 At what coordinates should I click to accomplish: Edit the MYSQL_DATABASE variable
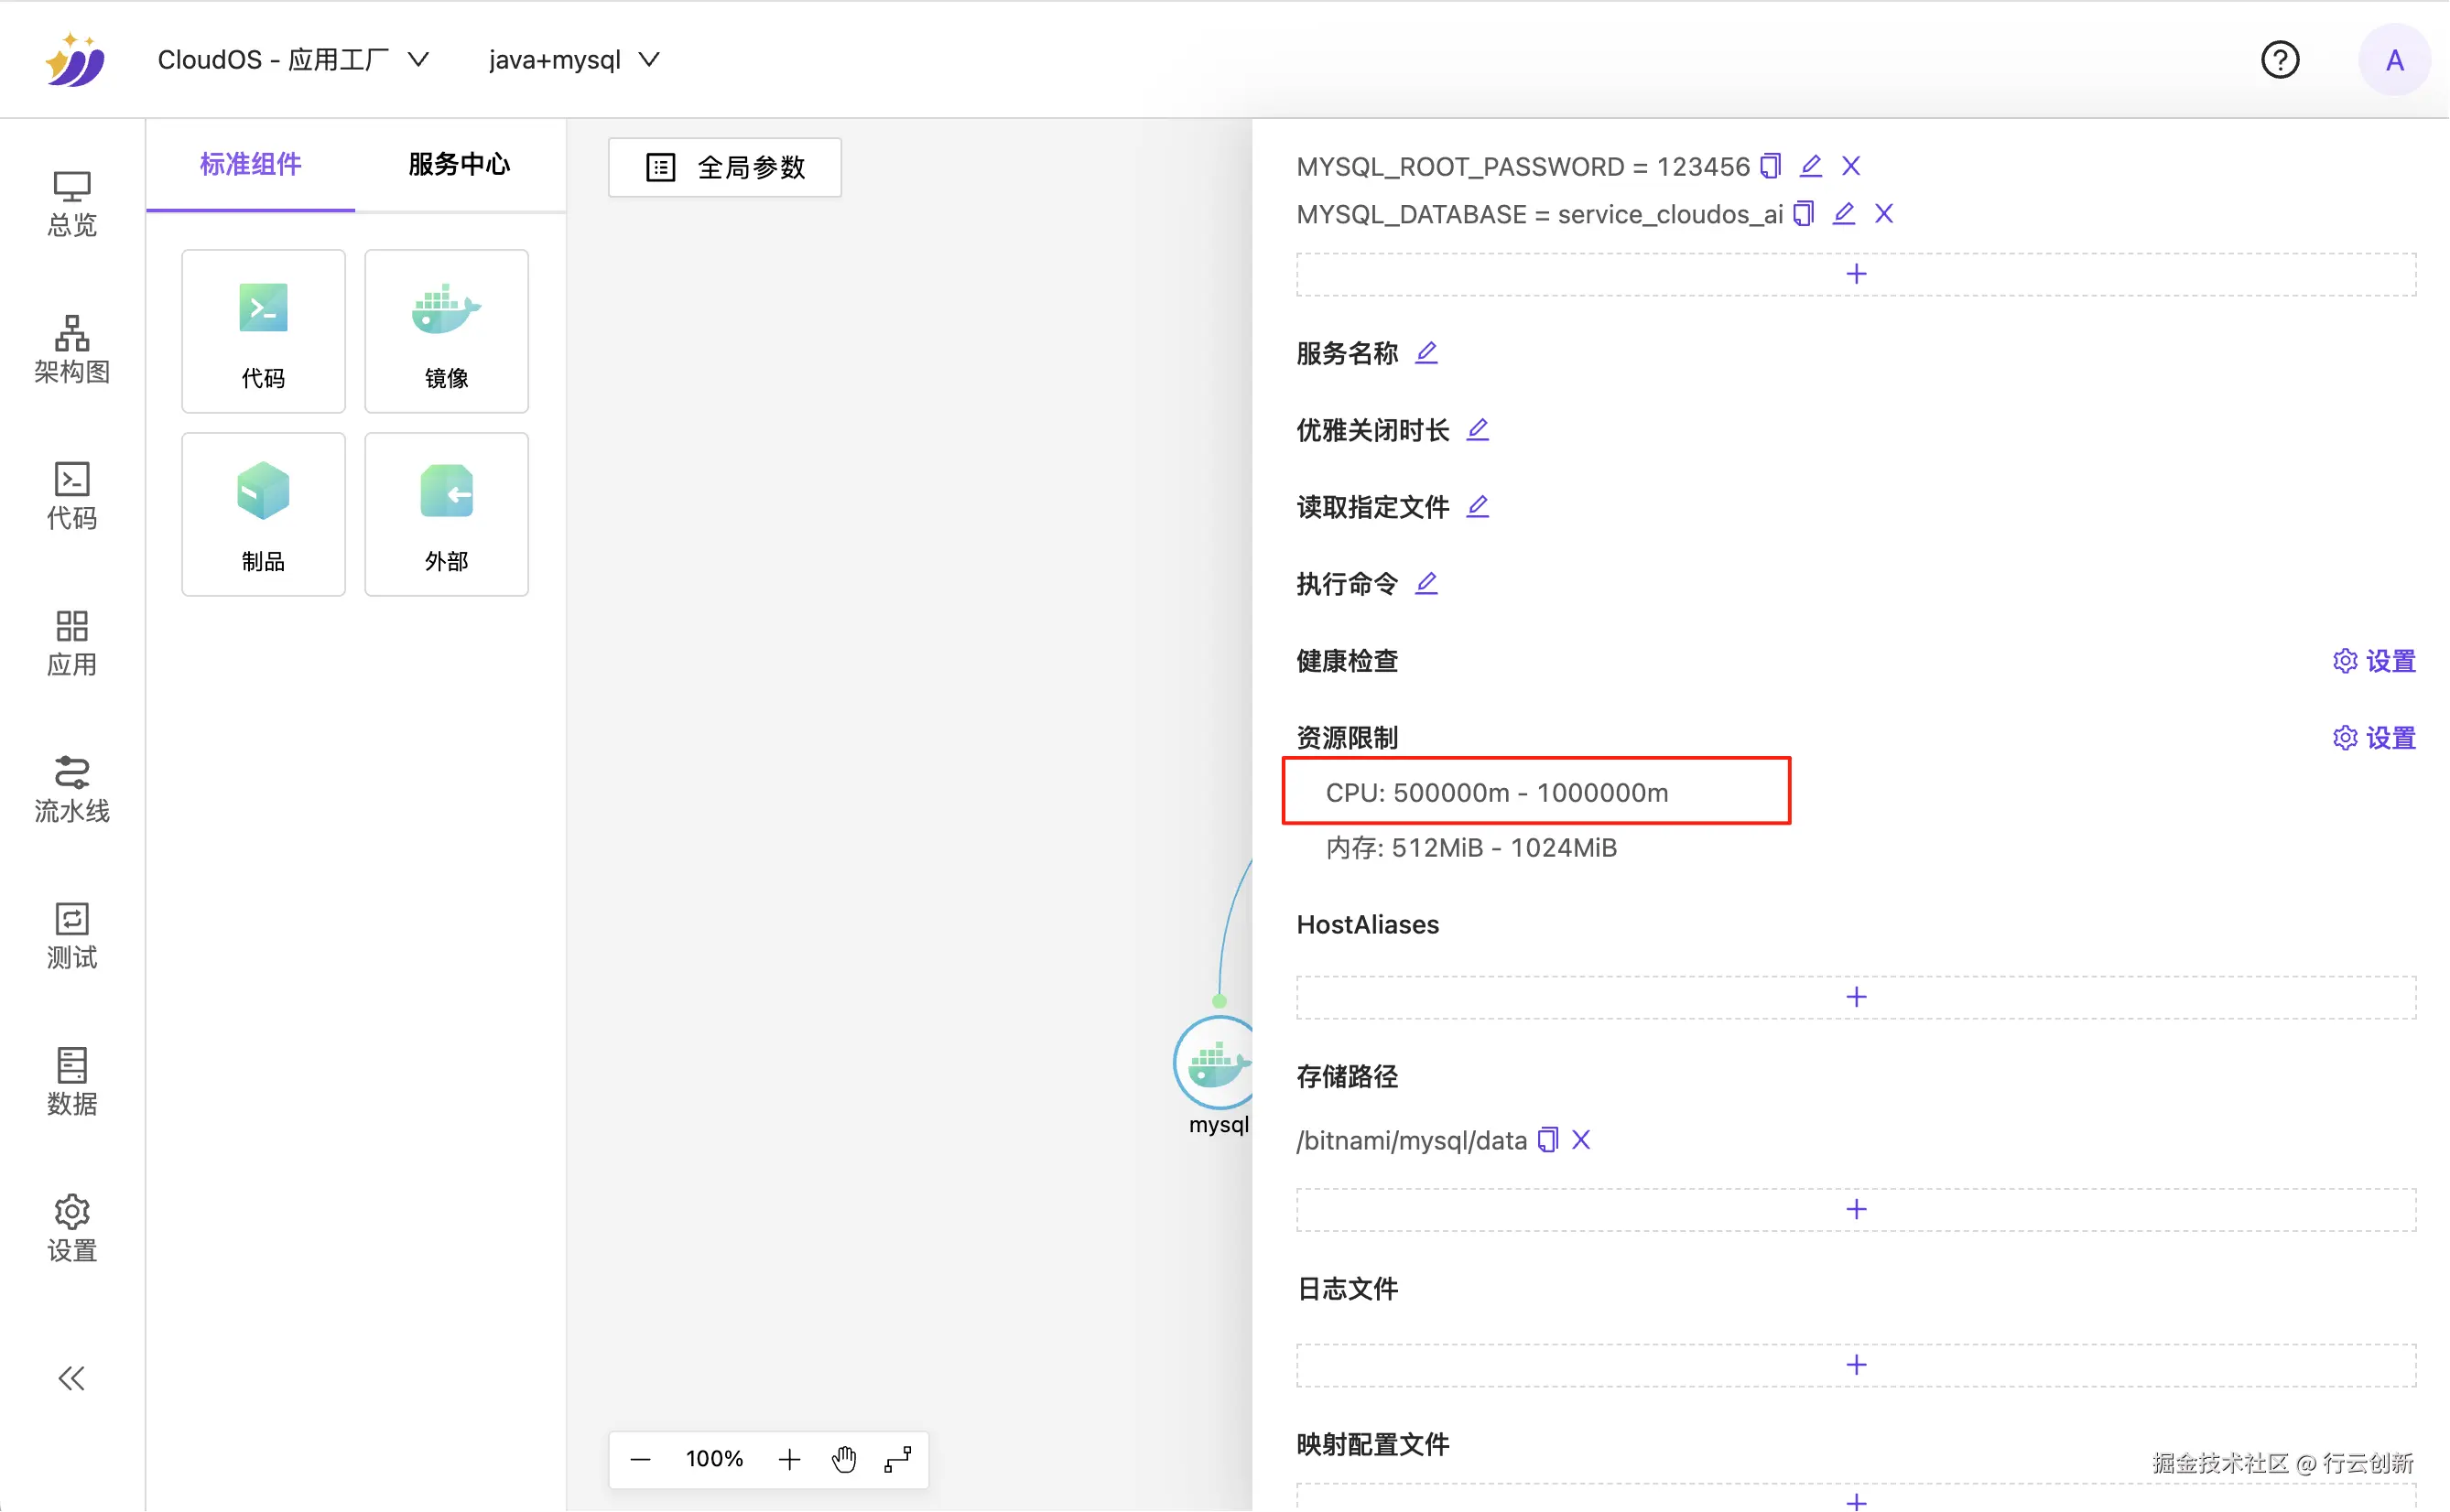click(x=1843, y=214)
